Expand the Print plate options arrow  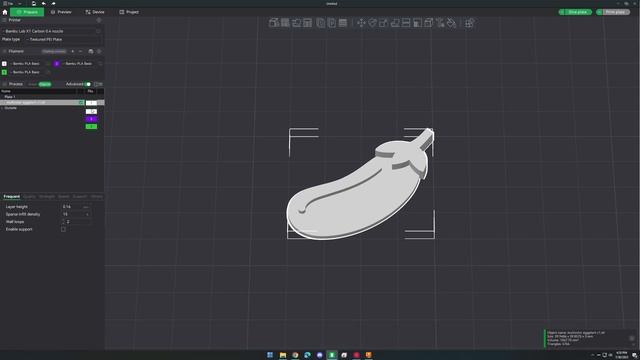coord(599,12)
